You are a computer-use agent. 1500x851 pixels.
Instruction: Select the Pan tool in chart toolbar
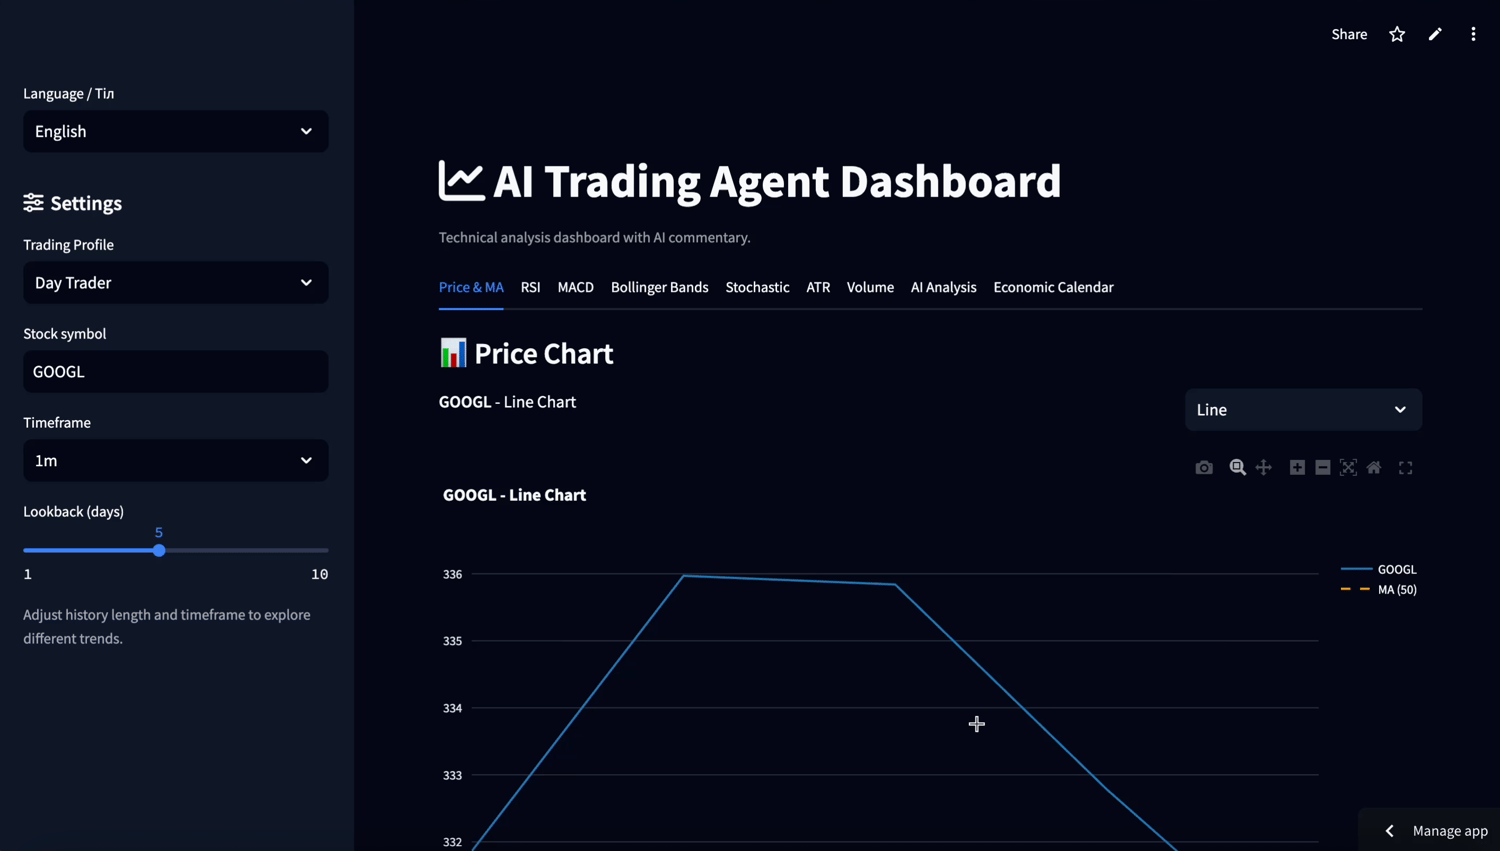(x=1264, y=468)
